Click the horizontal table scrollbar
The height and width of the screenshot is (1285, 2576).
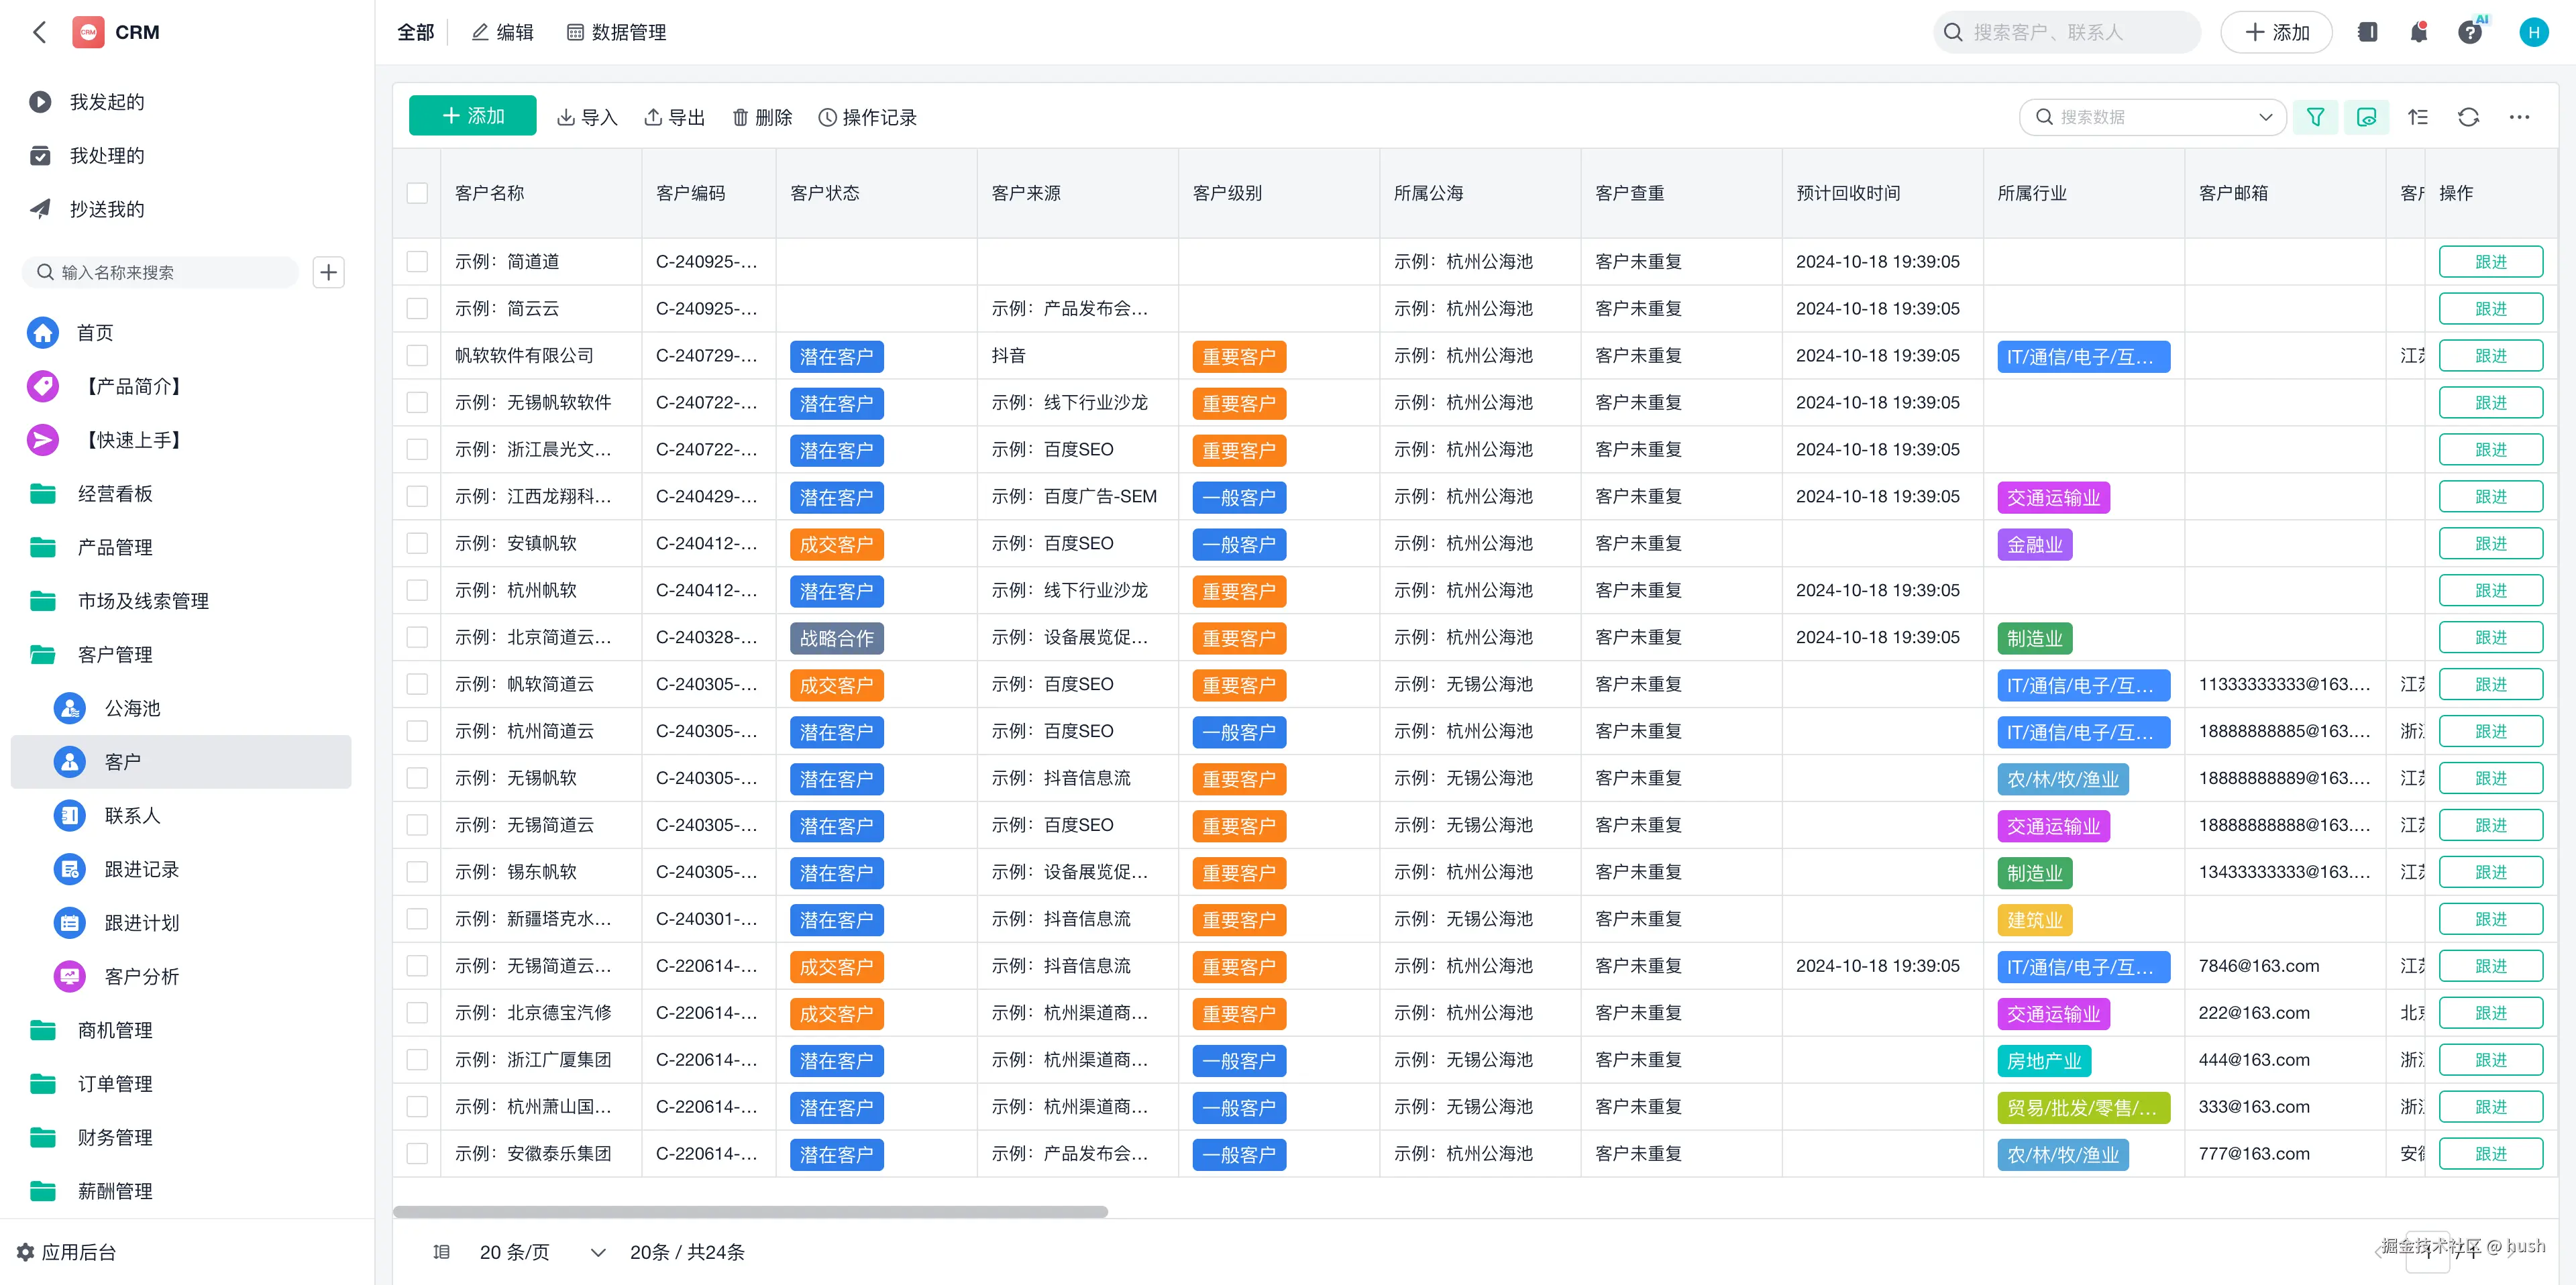(x=750, y=1211)
